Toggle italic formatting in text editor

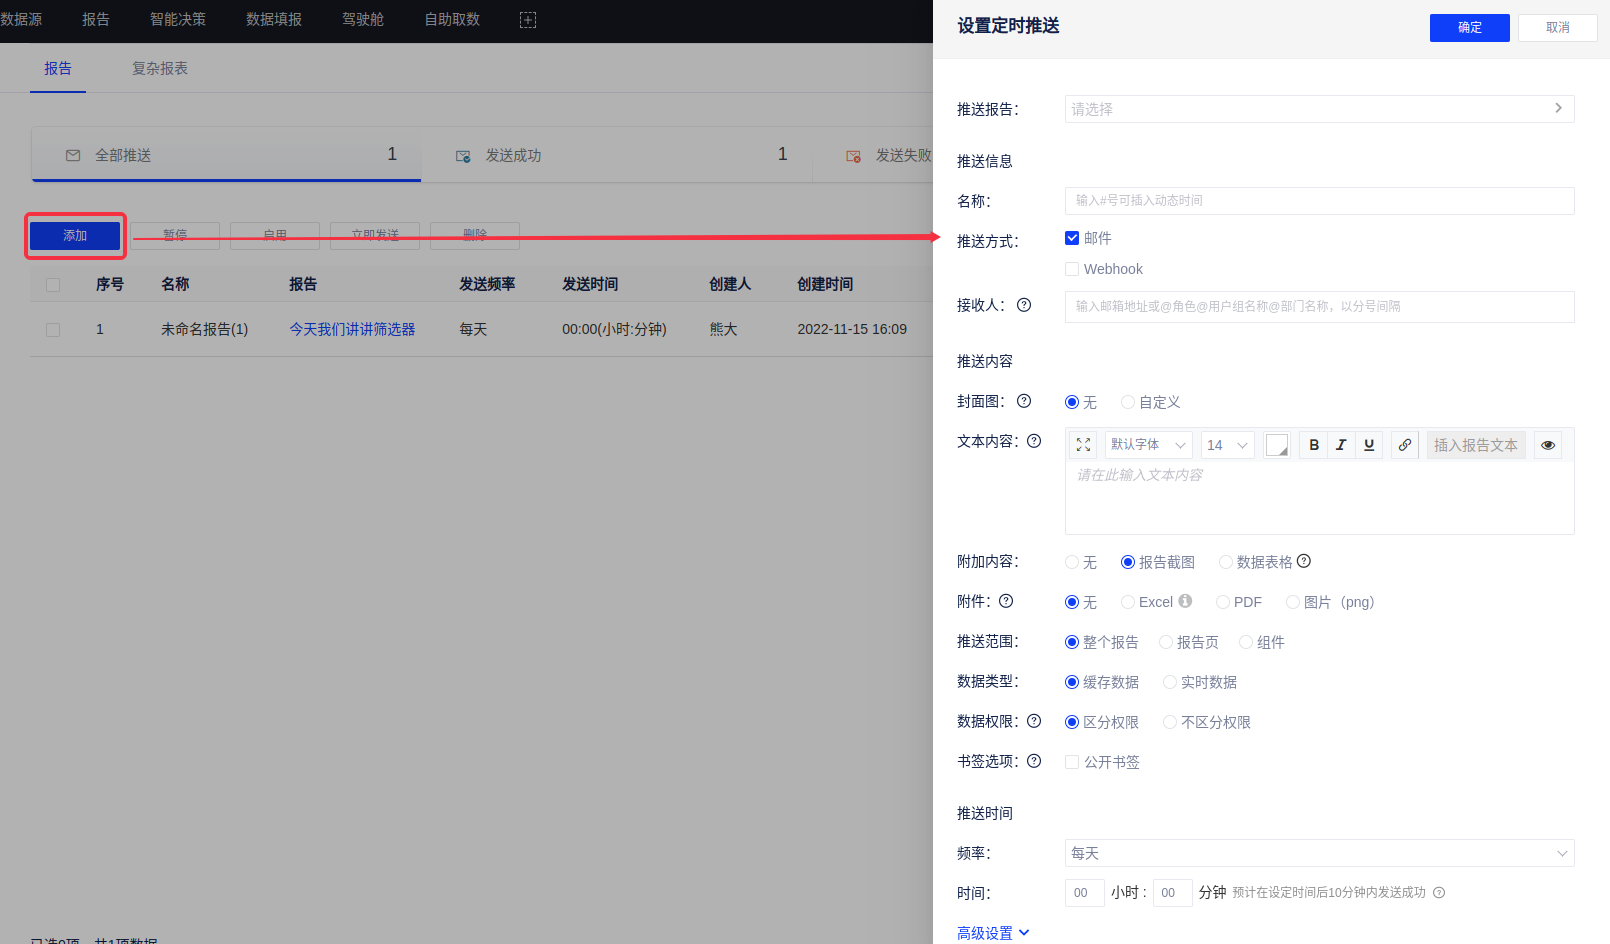pos(1341,445)
